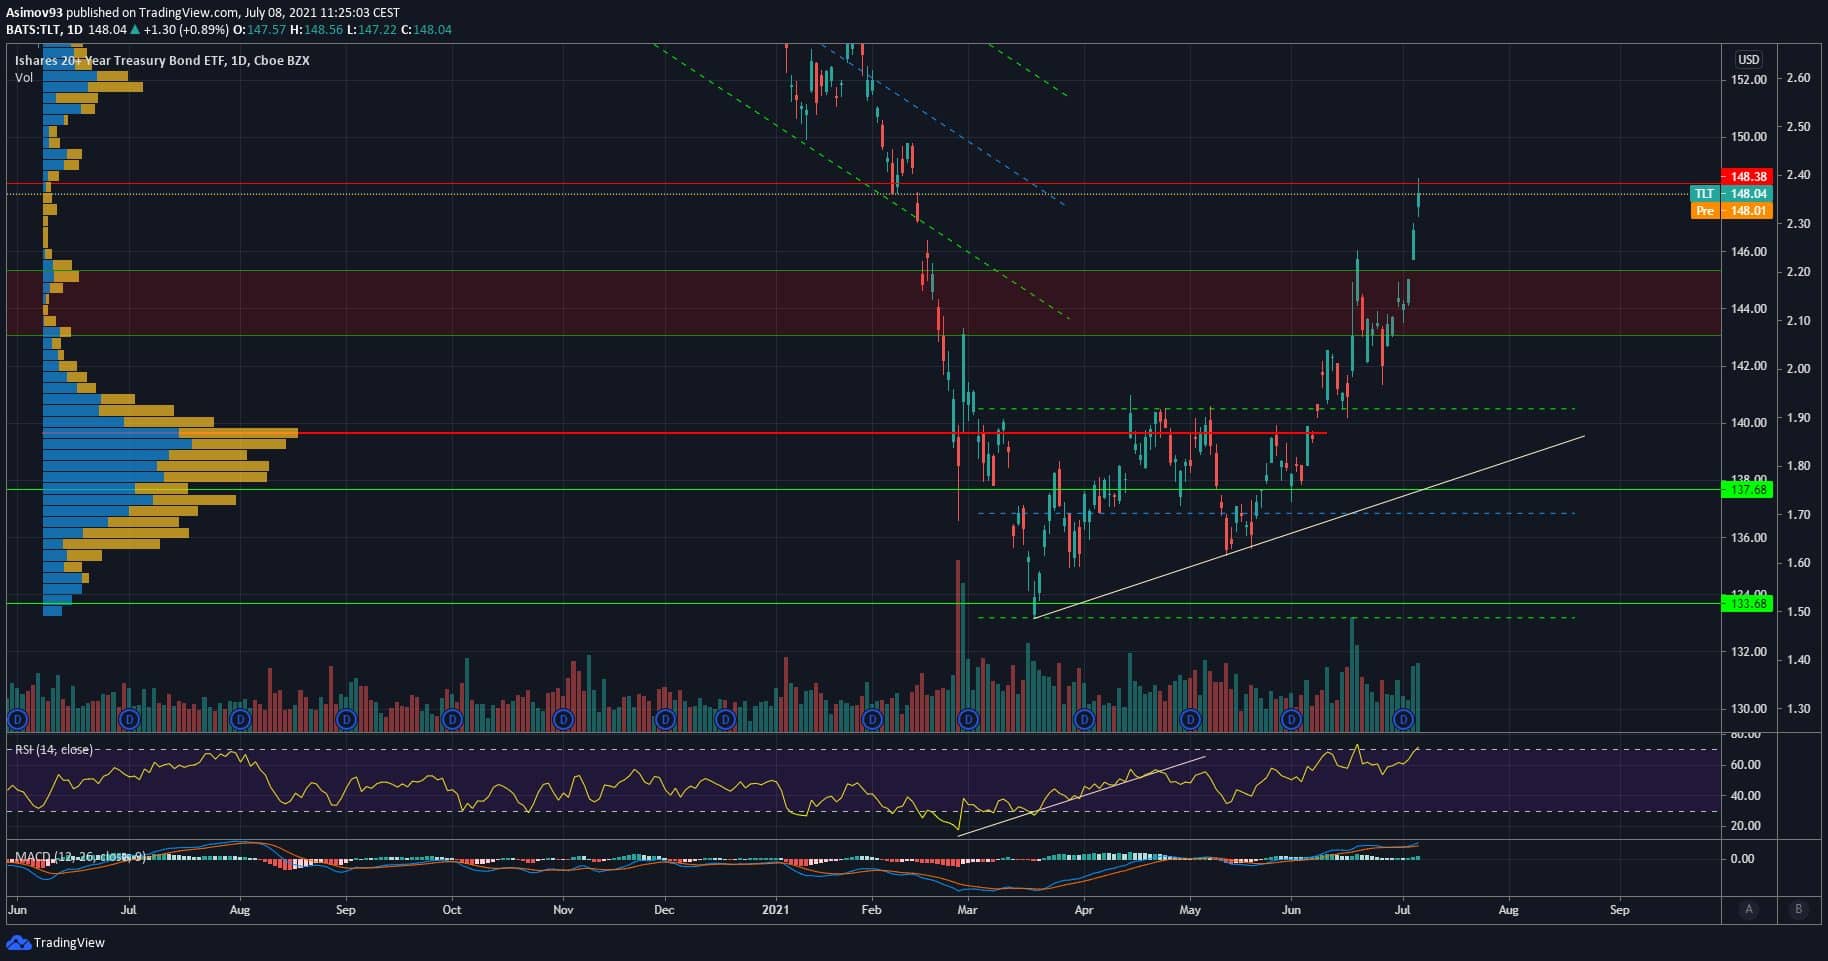The width and height of the screenshot is (1828, 961).
Task: Click the 142.00 price on the axis
Action: (x=1749, y=366)
